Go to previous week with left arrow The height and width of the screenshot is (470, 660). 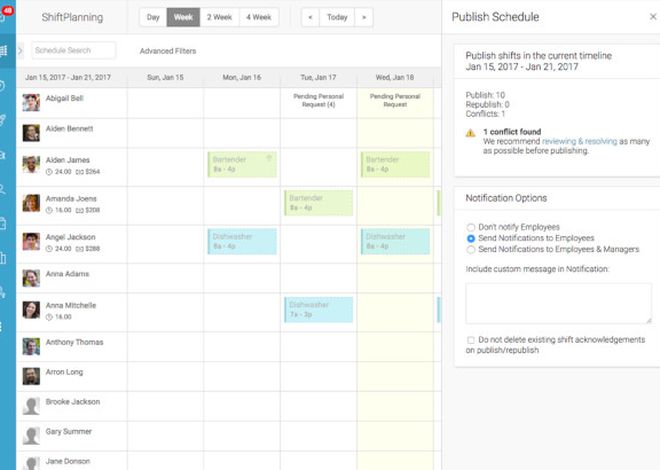coord(311,17)
